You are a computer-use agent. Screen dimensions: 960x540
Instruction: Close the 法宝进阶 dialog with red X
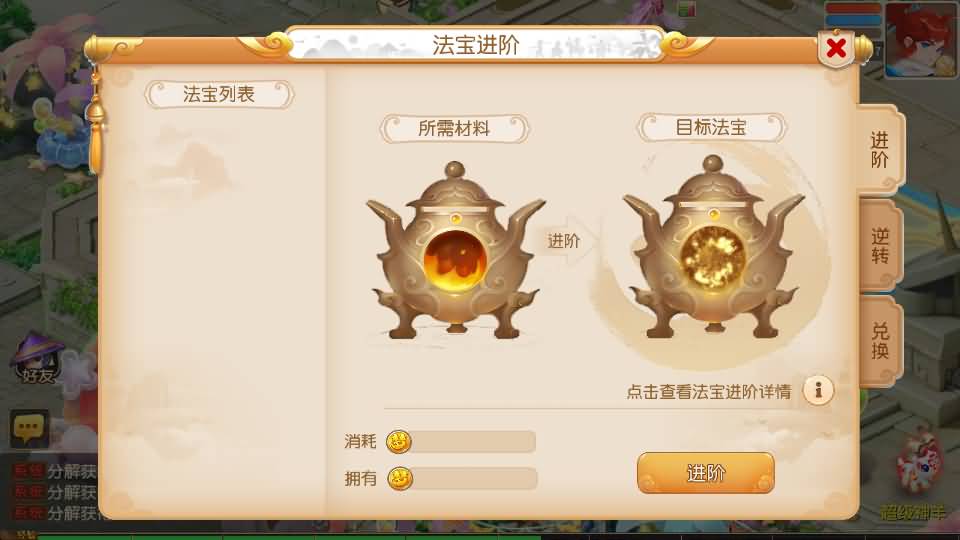pos(836,48)
